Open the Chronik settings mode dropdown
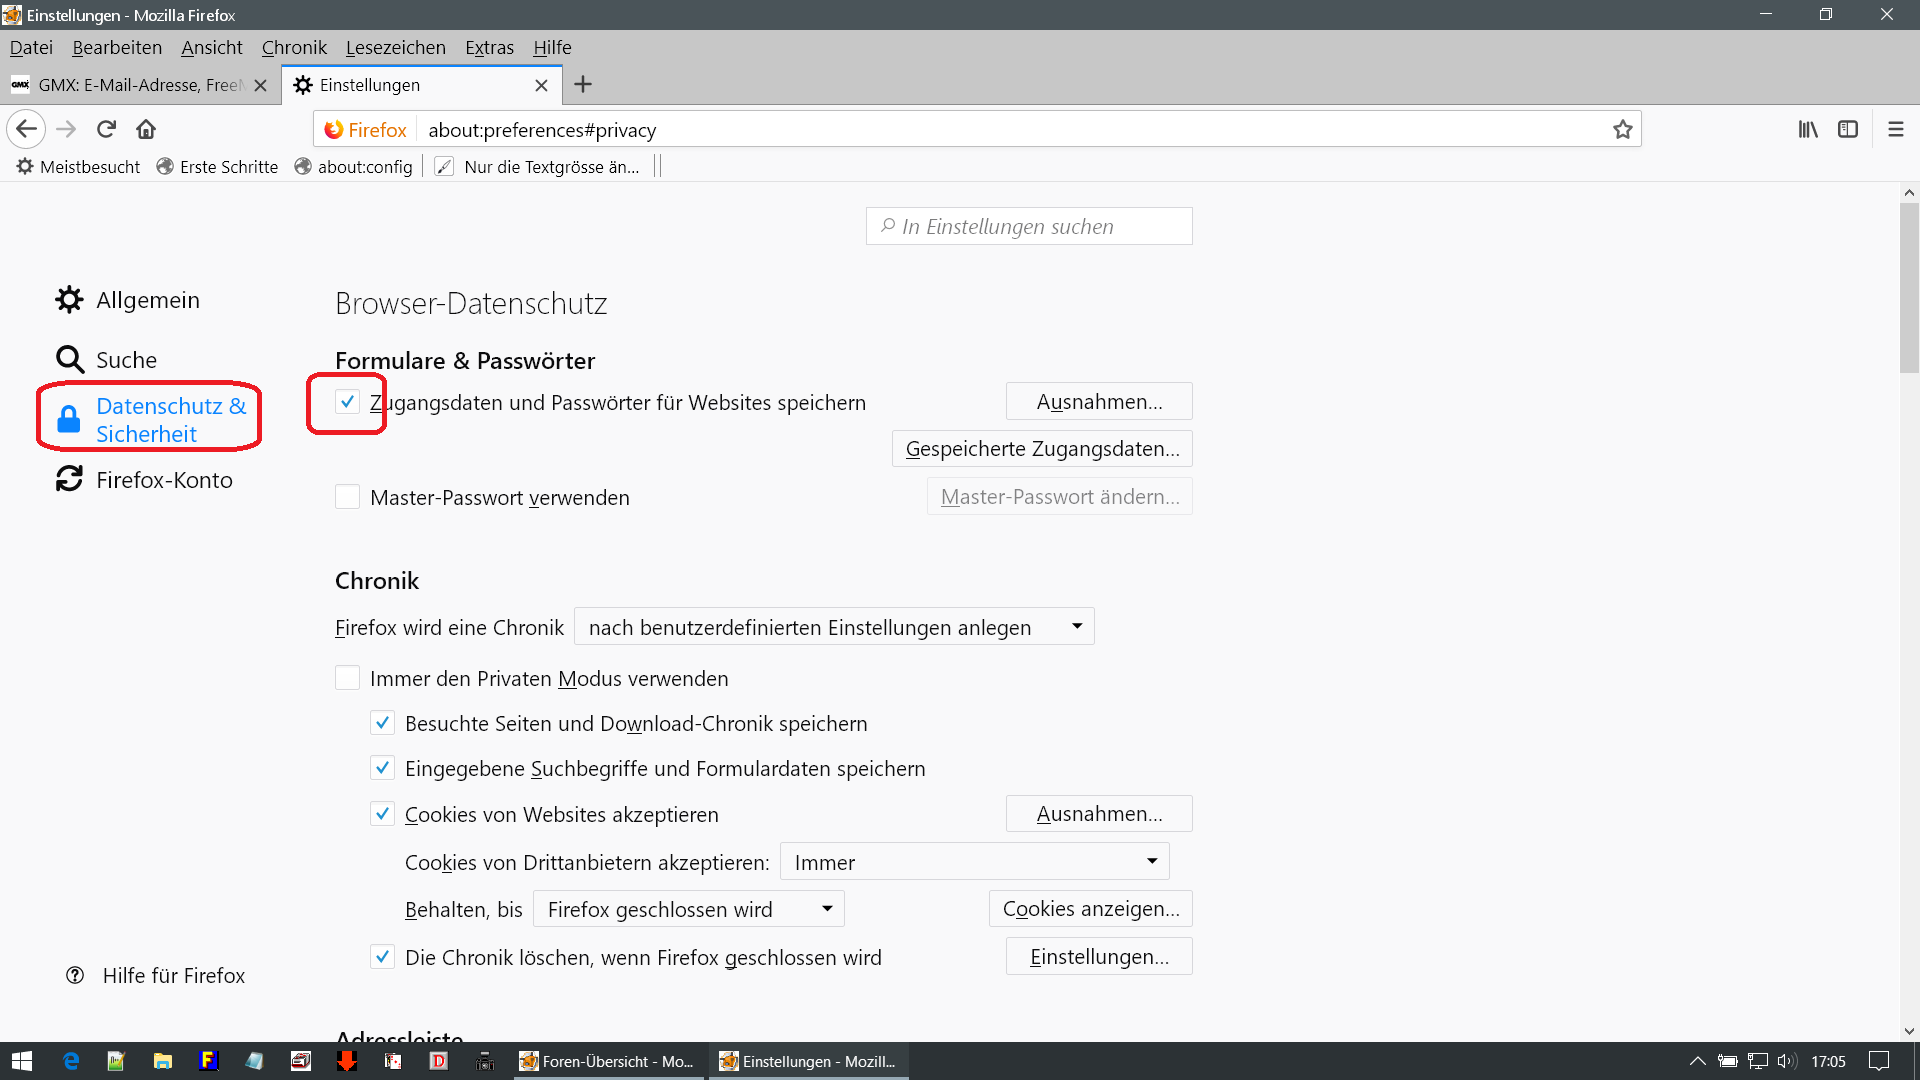 tap(834, 627)
